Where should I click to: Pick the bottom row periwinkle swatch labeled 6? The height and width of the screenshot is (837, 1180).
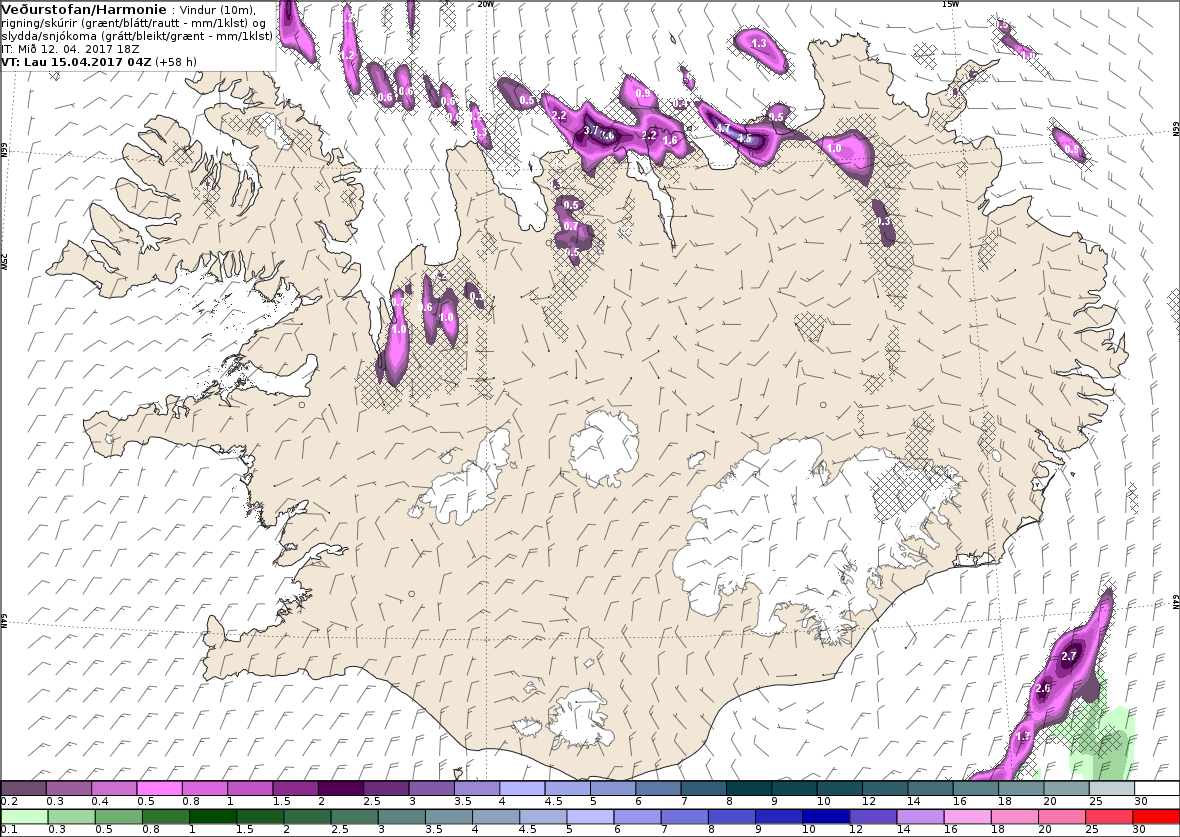pos(637,817)
